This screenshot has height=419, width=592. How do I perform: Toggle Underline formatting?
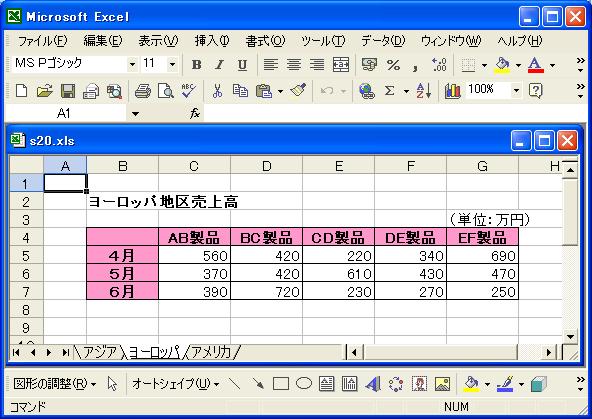pos(242,65)
